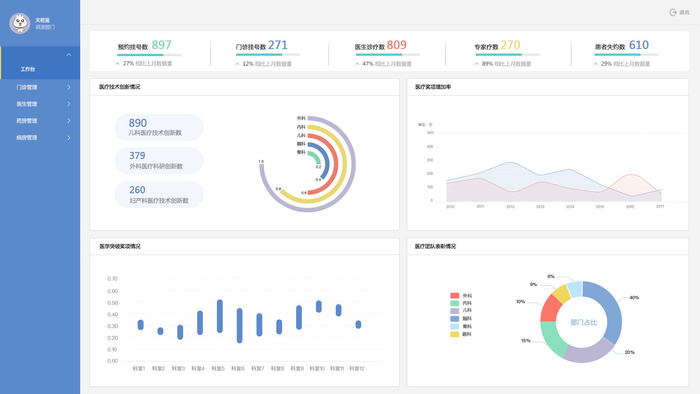The height and width of the screenshot is (394, 700).
Task: Click the small green innermost radial arc
Action: point(318,158)
